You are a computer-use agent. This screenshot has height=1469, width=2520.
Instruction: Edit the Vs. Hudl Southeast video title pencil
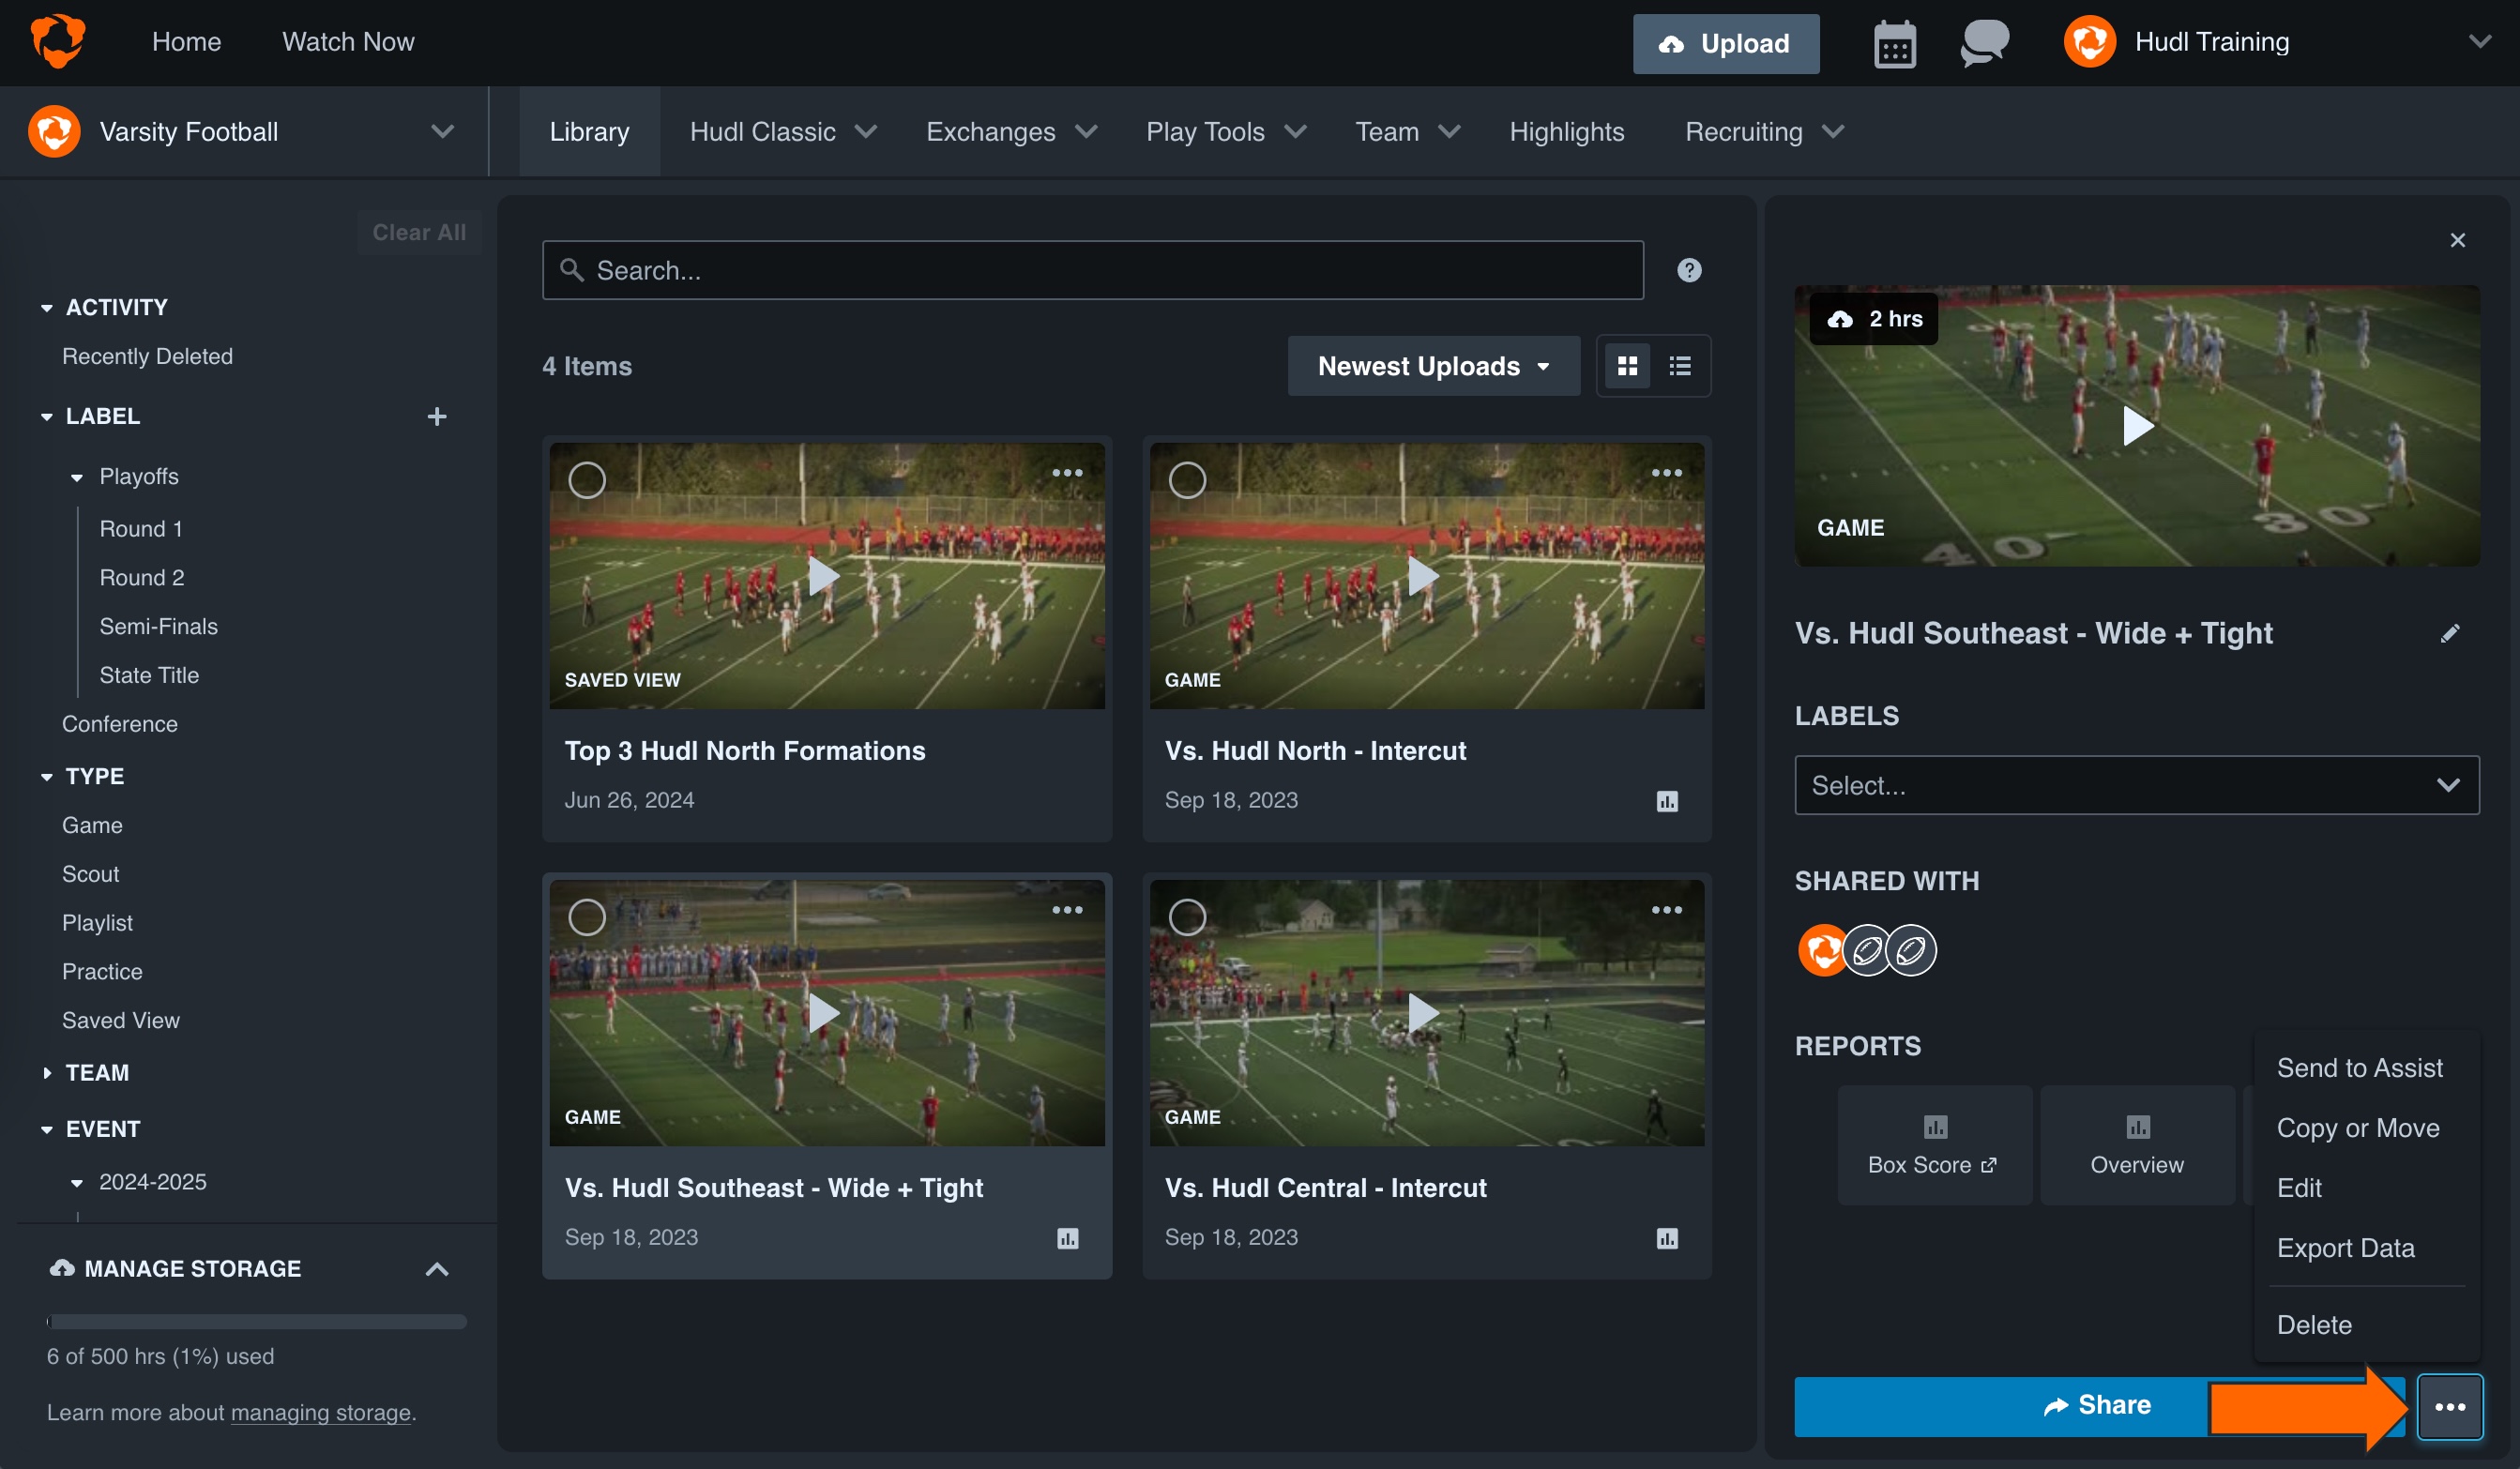pyautogui.click(x=2451, y=633)
